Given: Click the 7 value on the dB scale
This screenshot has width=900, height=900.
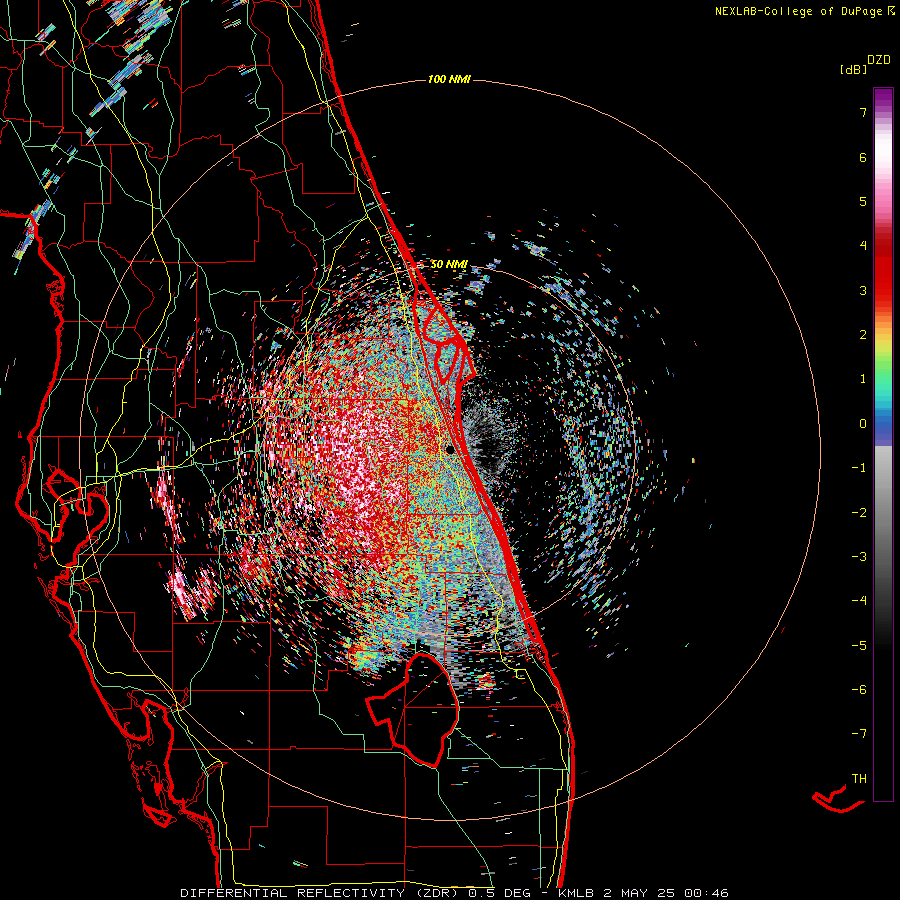Looking at the screenshot, I should 863,112.
